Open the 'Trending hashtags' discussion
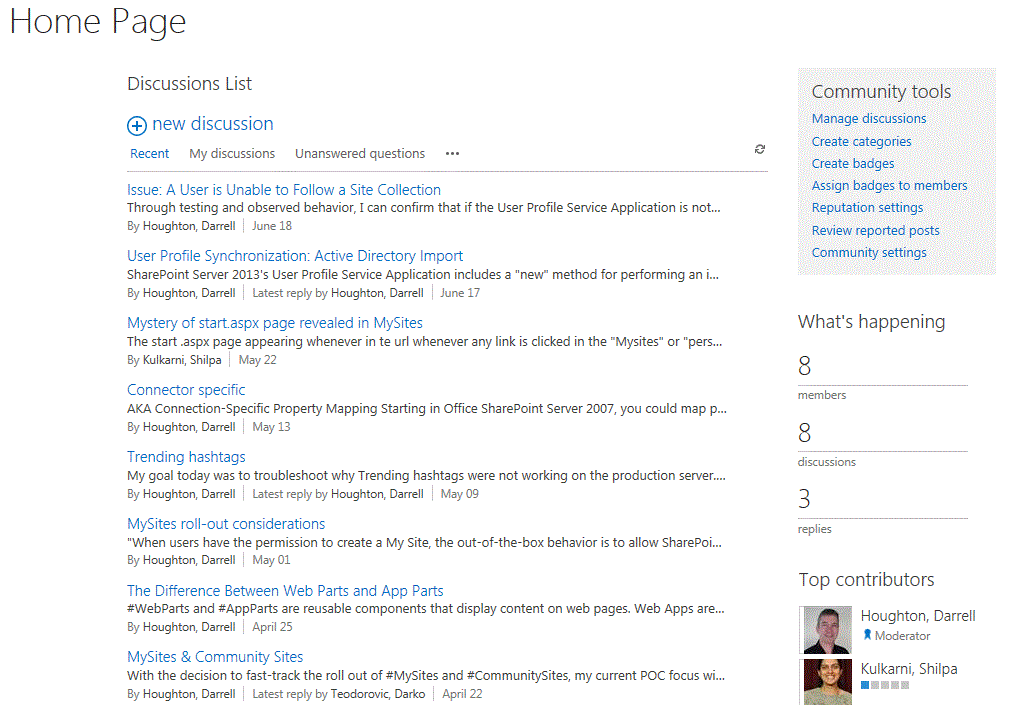The image size is (1022, 705). pyautogui.click(x=186, y=457)
